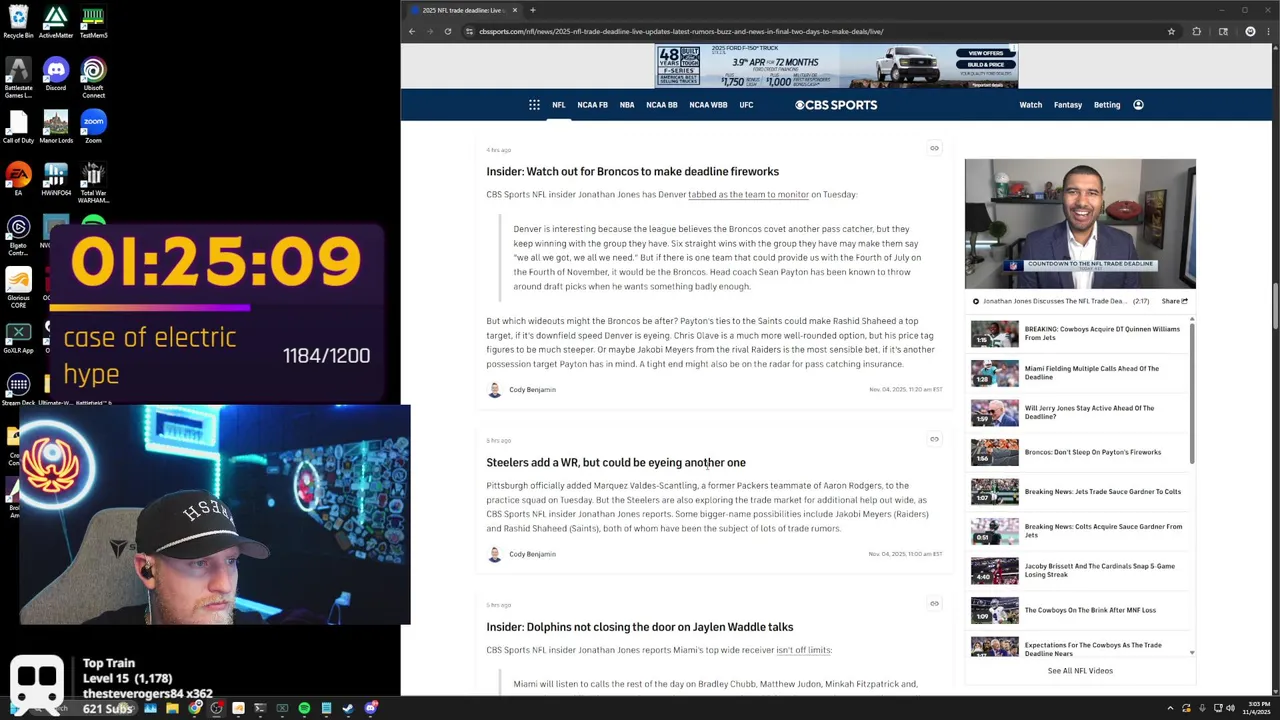Open the NCAA WBB section

(x=708, y=105)
